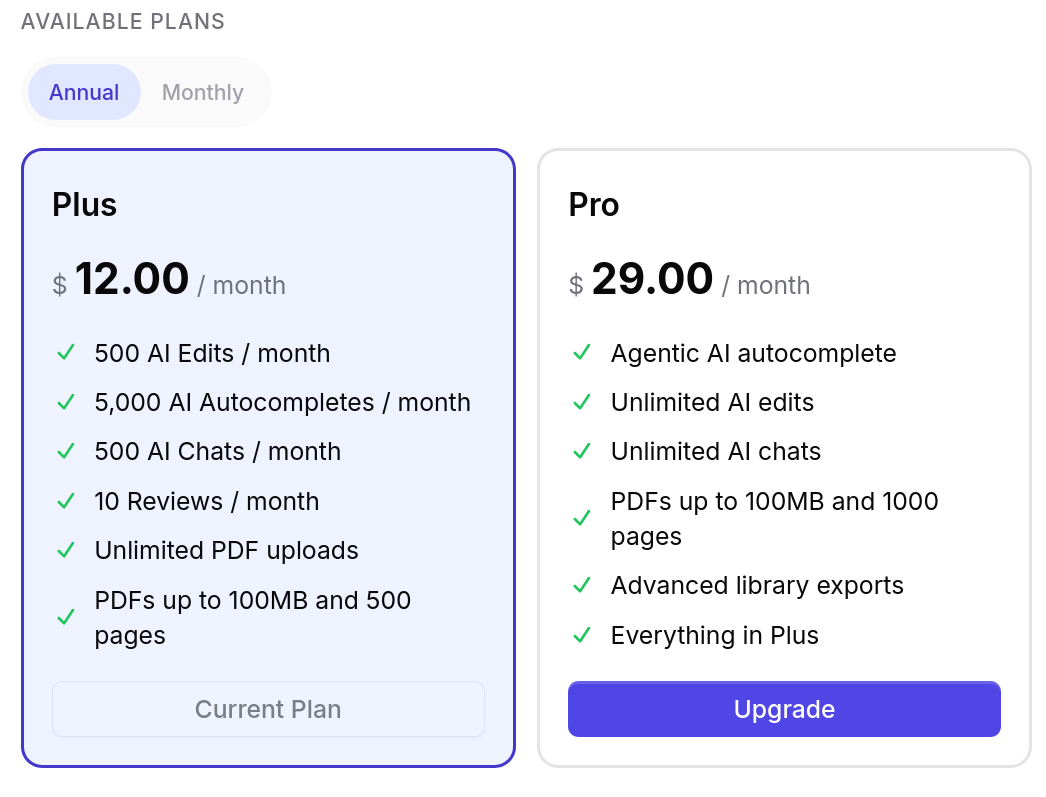The image size is (1046, 797).
Task: Click the checkmark beside 5,000 AI Autocompletes
Action: [66, 402]
